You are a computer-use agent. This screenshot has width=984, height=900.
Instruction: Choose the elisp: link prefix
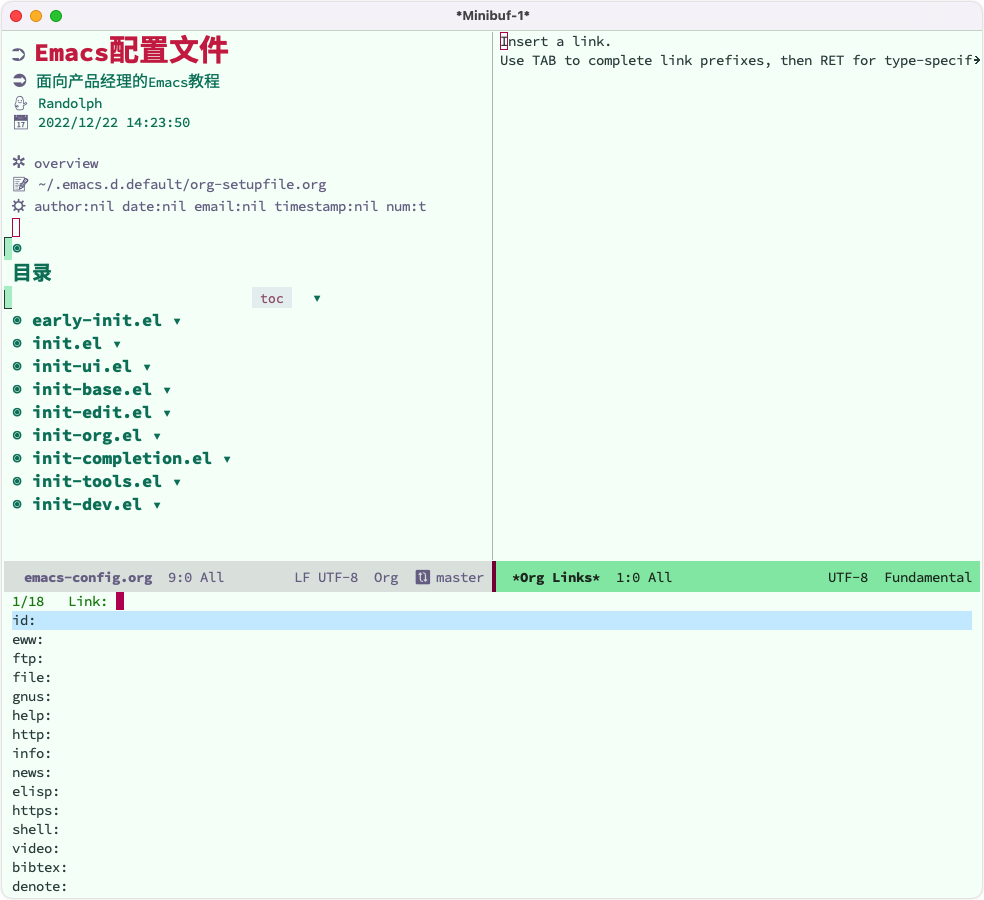click(x=492, y=791)
